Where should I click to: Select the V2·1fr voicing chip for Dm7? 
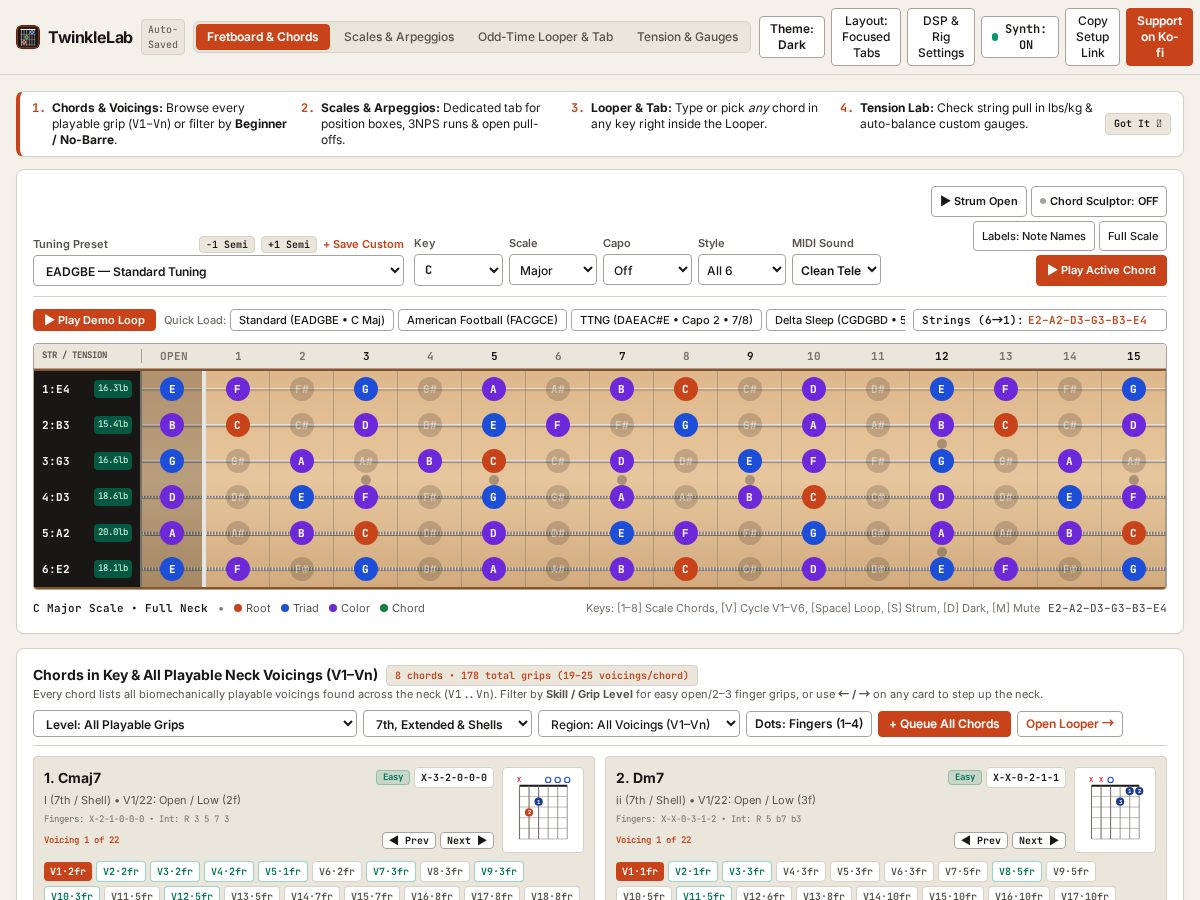click(x=692, y=871)
